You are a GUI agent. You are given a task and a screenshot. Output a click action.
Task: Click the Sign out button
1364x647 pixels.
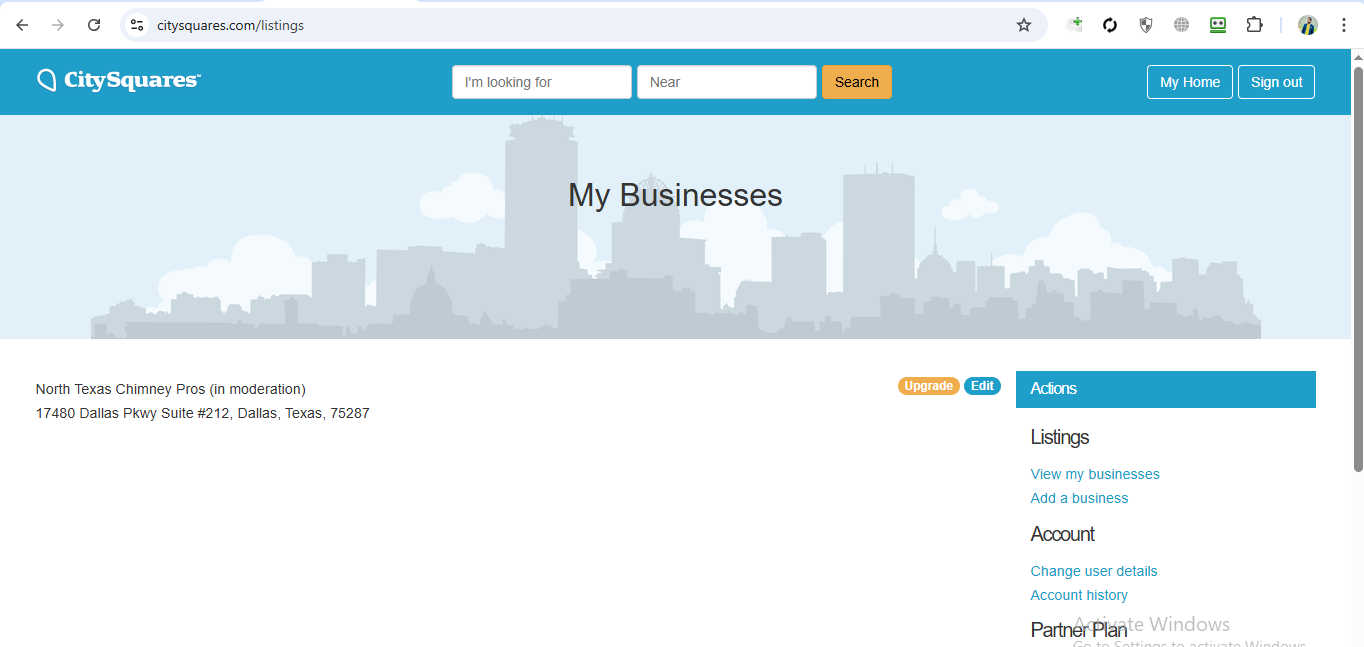tap(1276, 82)
